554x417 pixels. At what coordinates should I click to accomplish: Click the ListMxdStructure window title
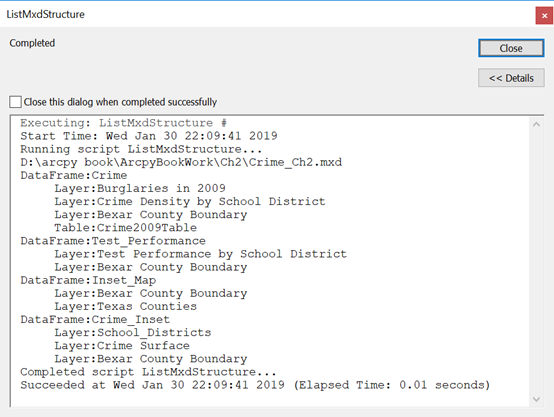pyautogui.click(x=46, y=14)
